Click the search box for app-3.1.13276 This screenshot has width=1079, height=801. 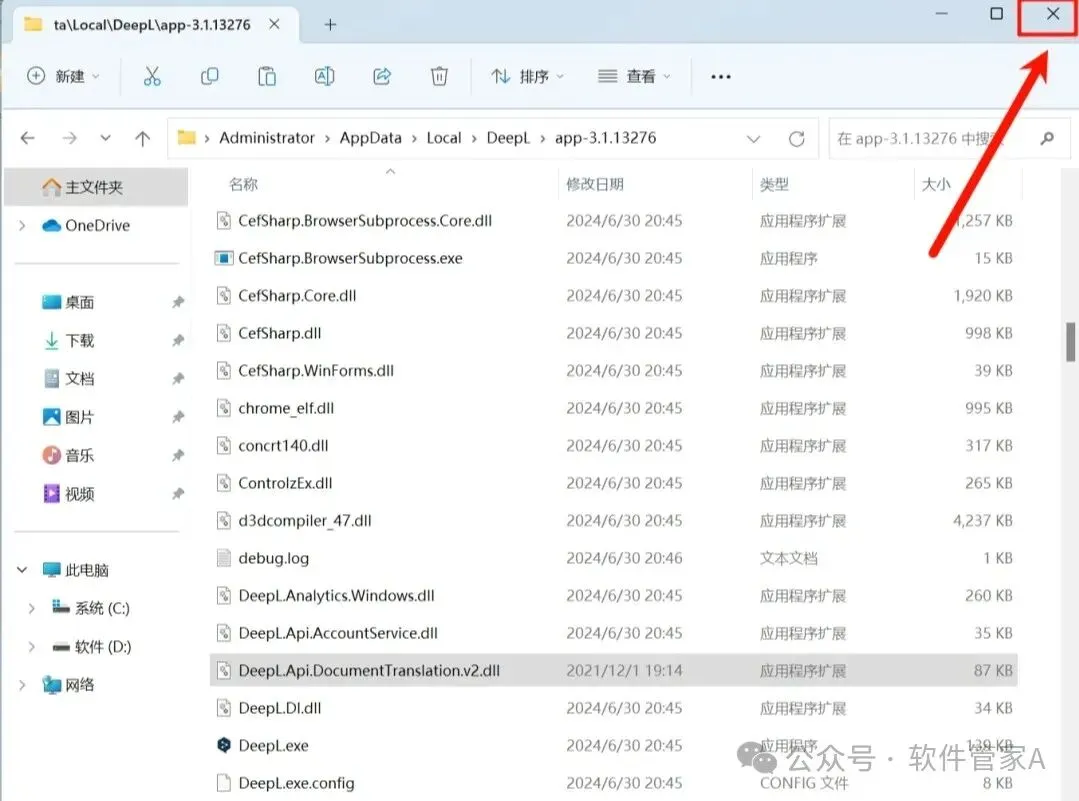tap(950, 138)
